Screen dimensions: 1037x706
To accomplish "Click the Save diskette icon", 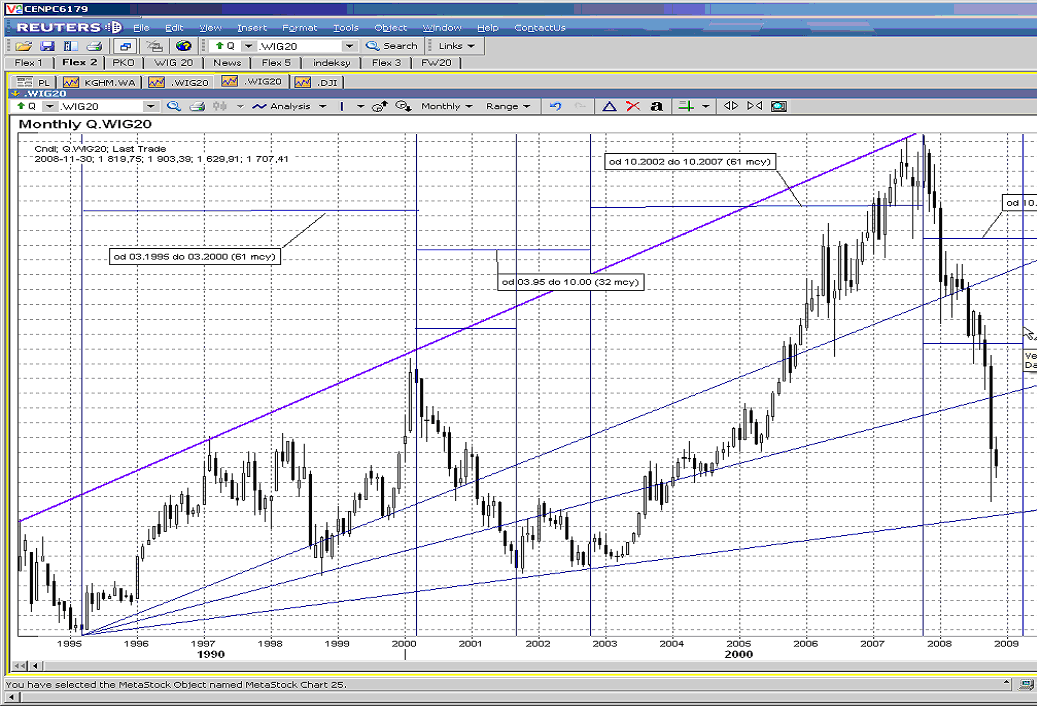I will tap(47, 46).
